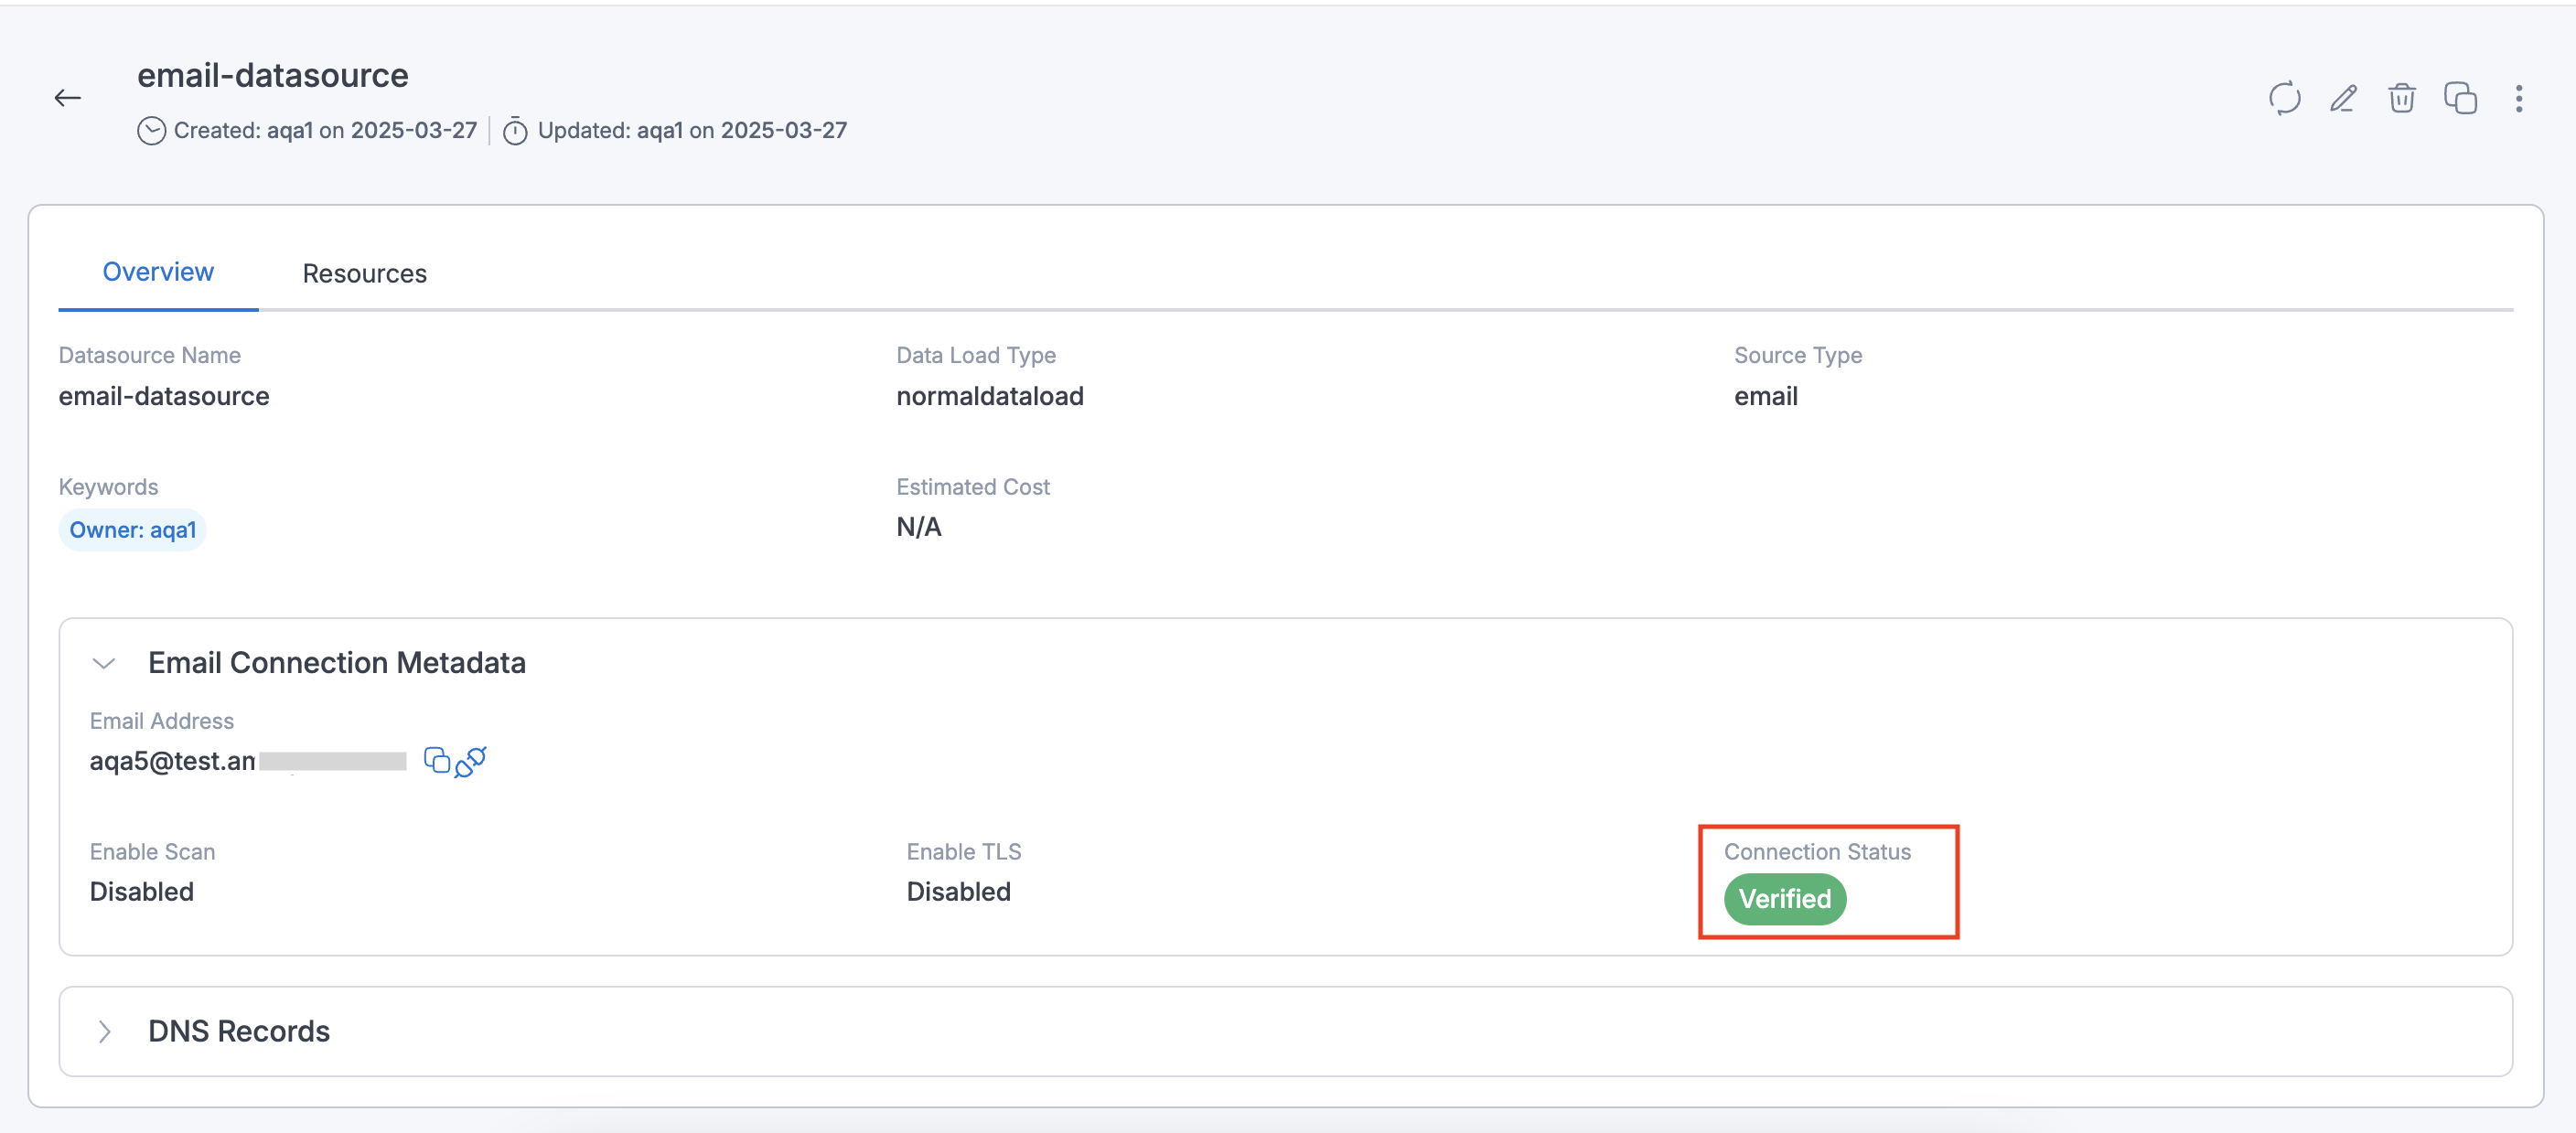Click the delete trash icon
The height and width of the screenshot is (1133, 2576).
click(x=2401, y=99)
